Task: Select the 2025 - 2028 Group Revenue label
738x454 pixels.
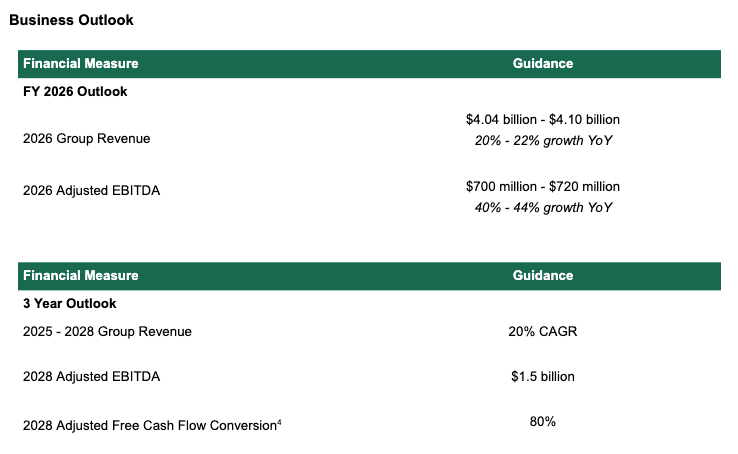Action: [x=107, y=331]
